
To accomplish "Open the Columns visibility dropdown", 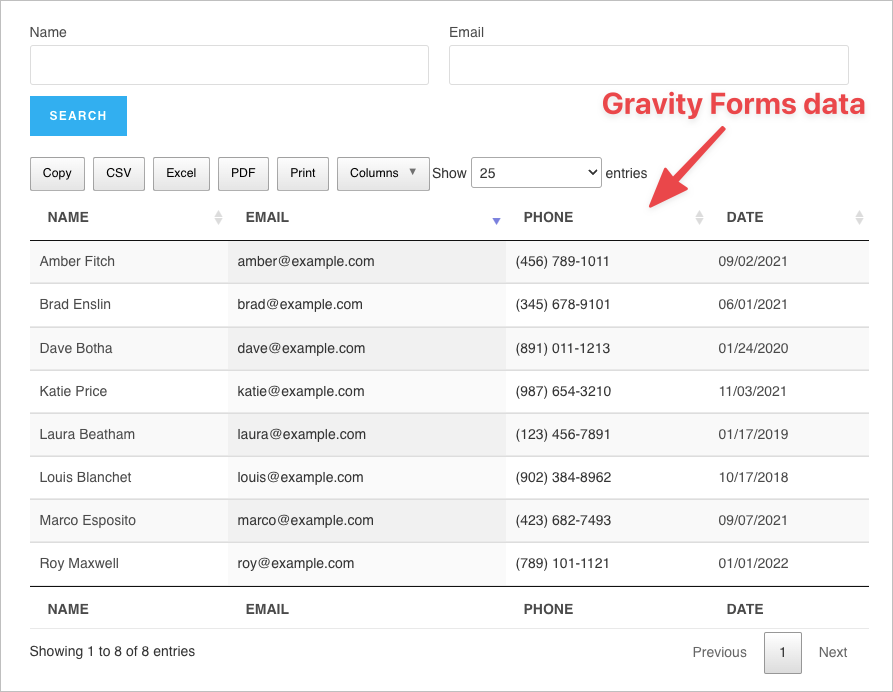I will pyautogui.click(x=383, y=173).
